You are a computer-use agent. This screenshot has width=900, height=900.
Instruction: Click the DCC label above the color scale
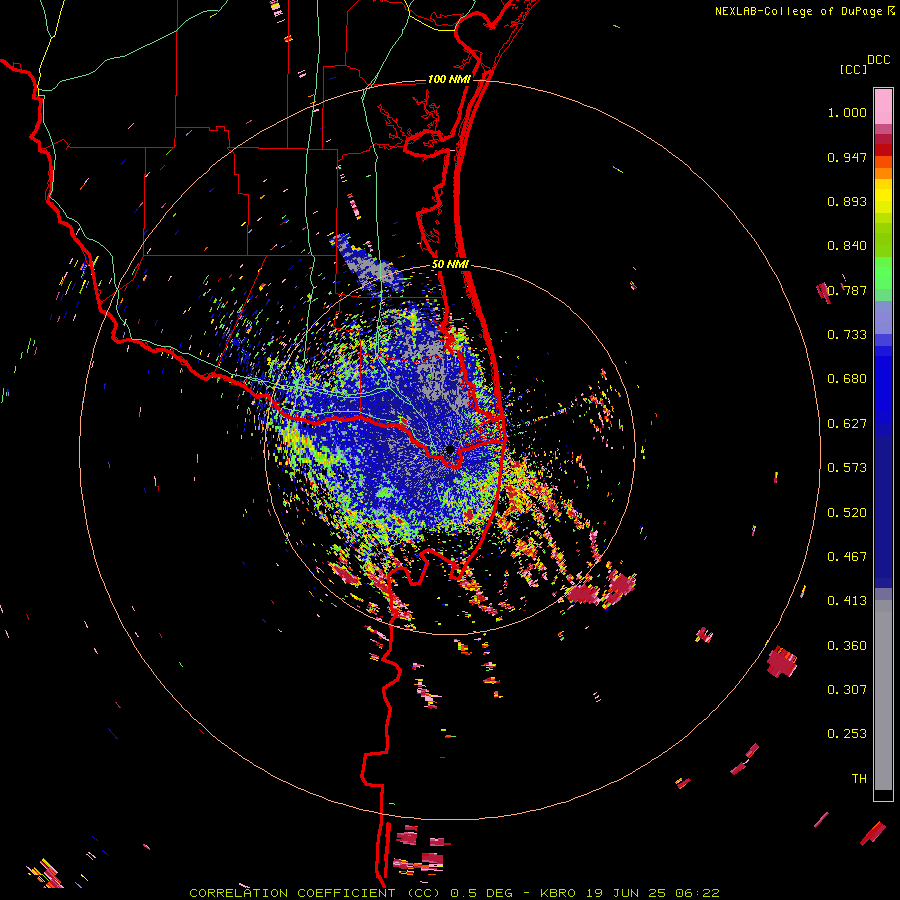[879, 60]
